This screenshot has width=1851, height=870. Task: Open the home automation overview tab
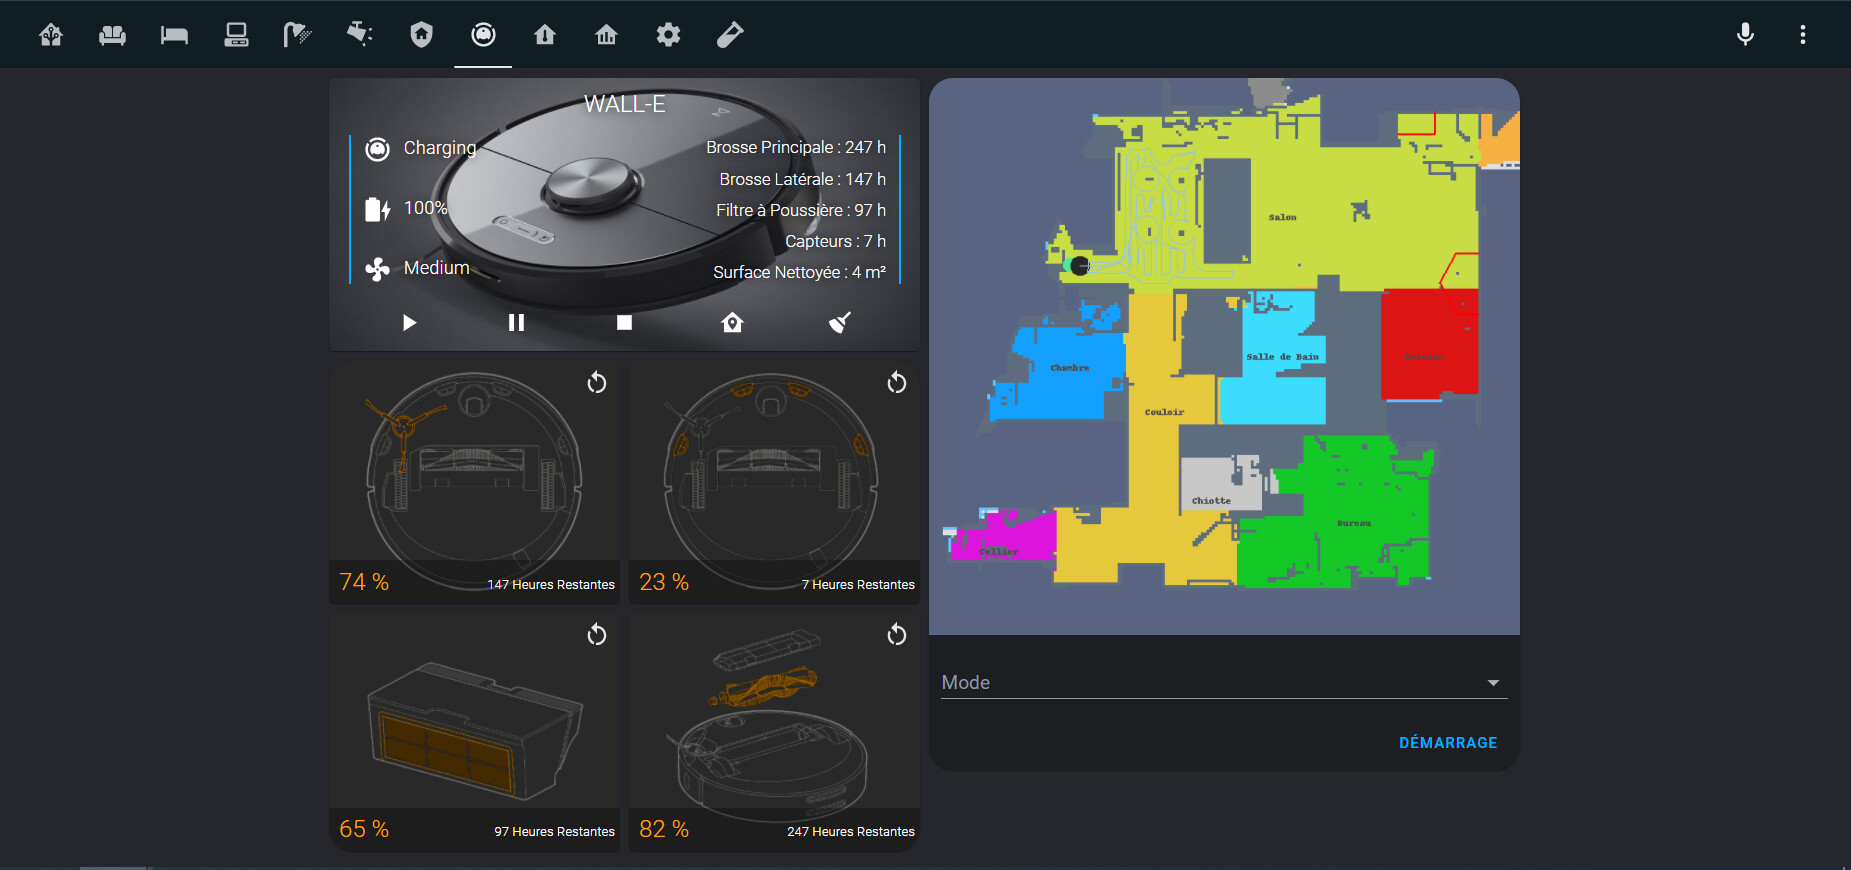tap(51, 35)
